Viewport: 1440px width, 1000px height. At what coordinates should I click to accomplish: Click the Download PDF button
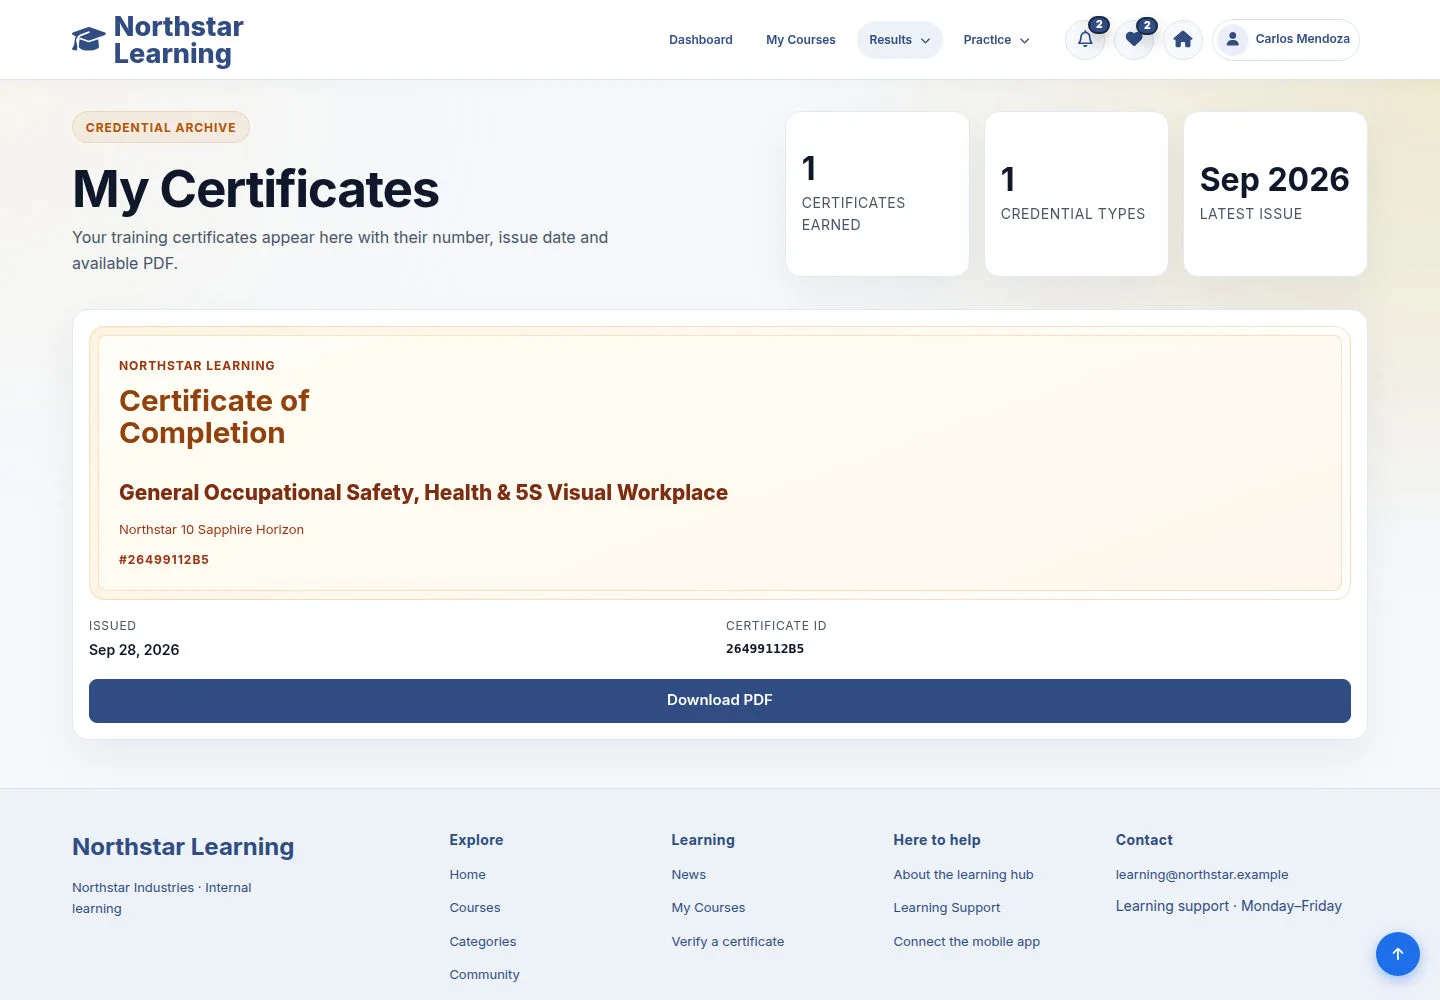(720, 700)
